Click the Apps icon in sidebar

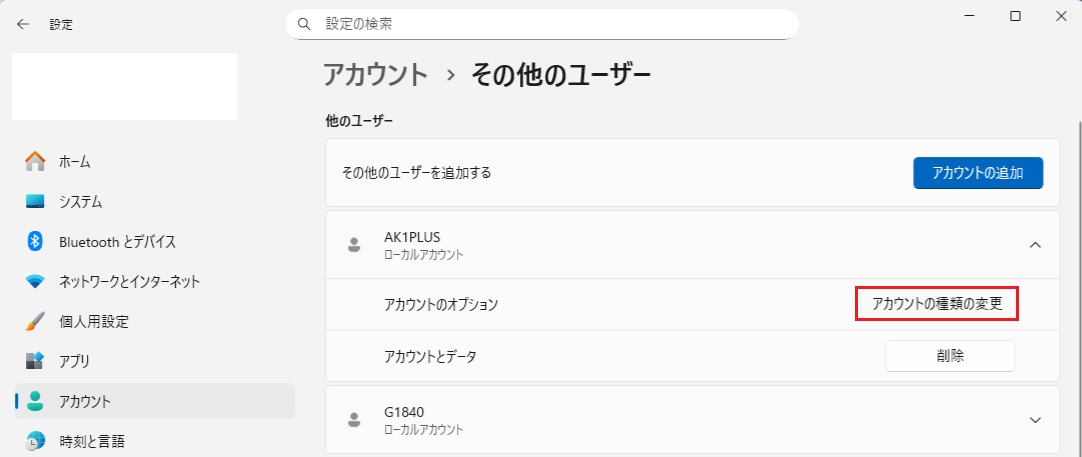35,361
